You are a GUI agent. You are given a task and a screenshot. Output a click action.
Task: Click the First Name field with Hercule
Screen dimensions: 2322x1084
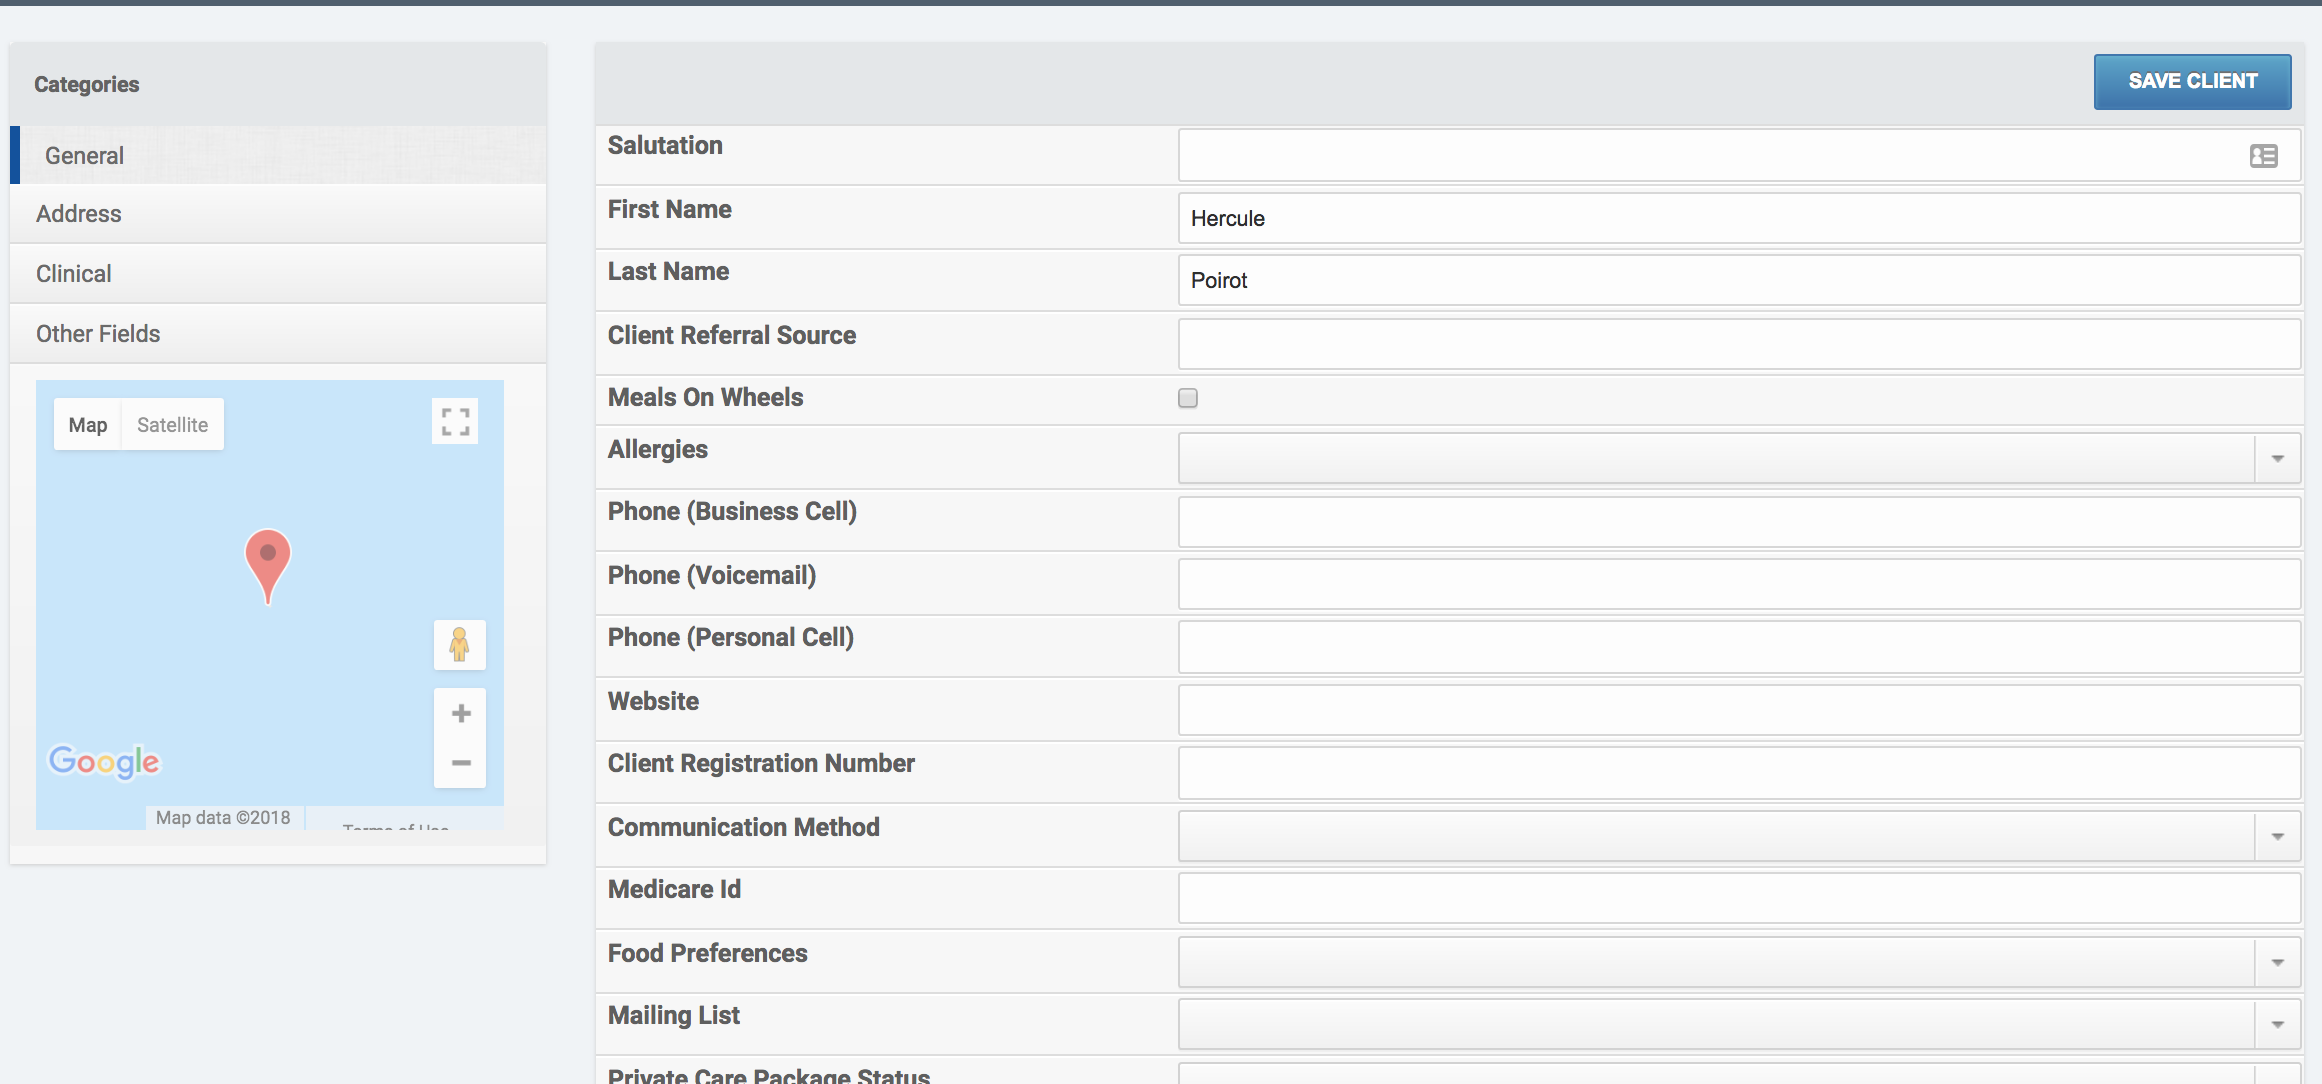click(x=1738, y=219)
